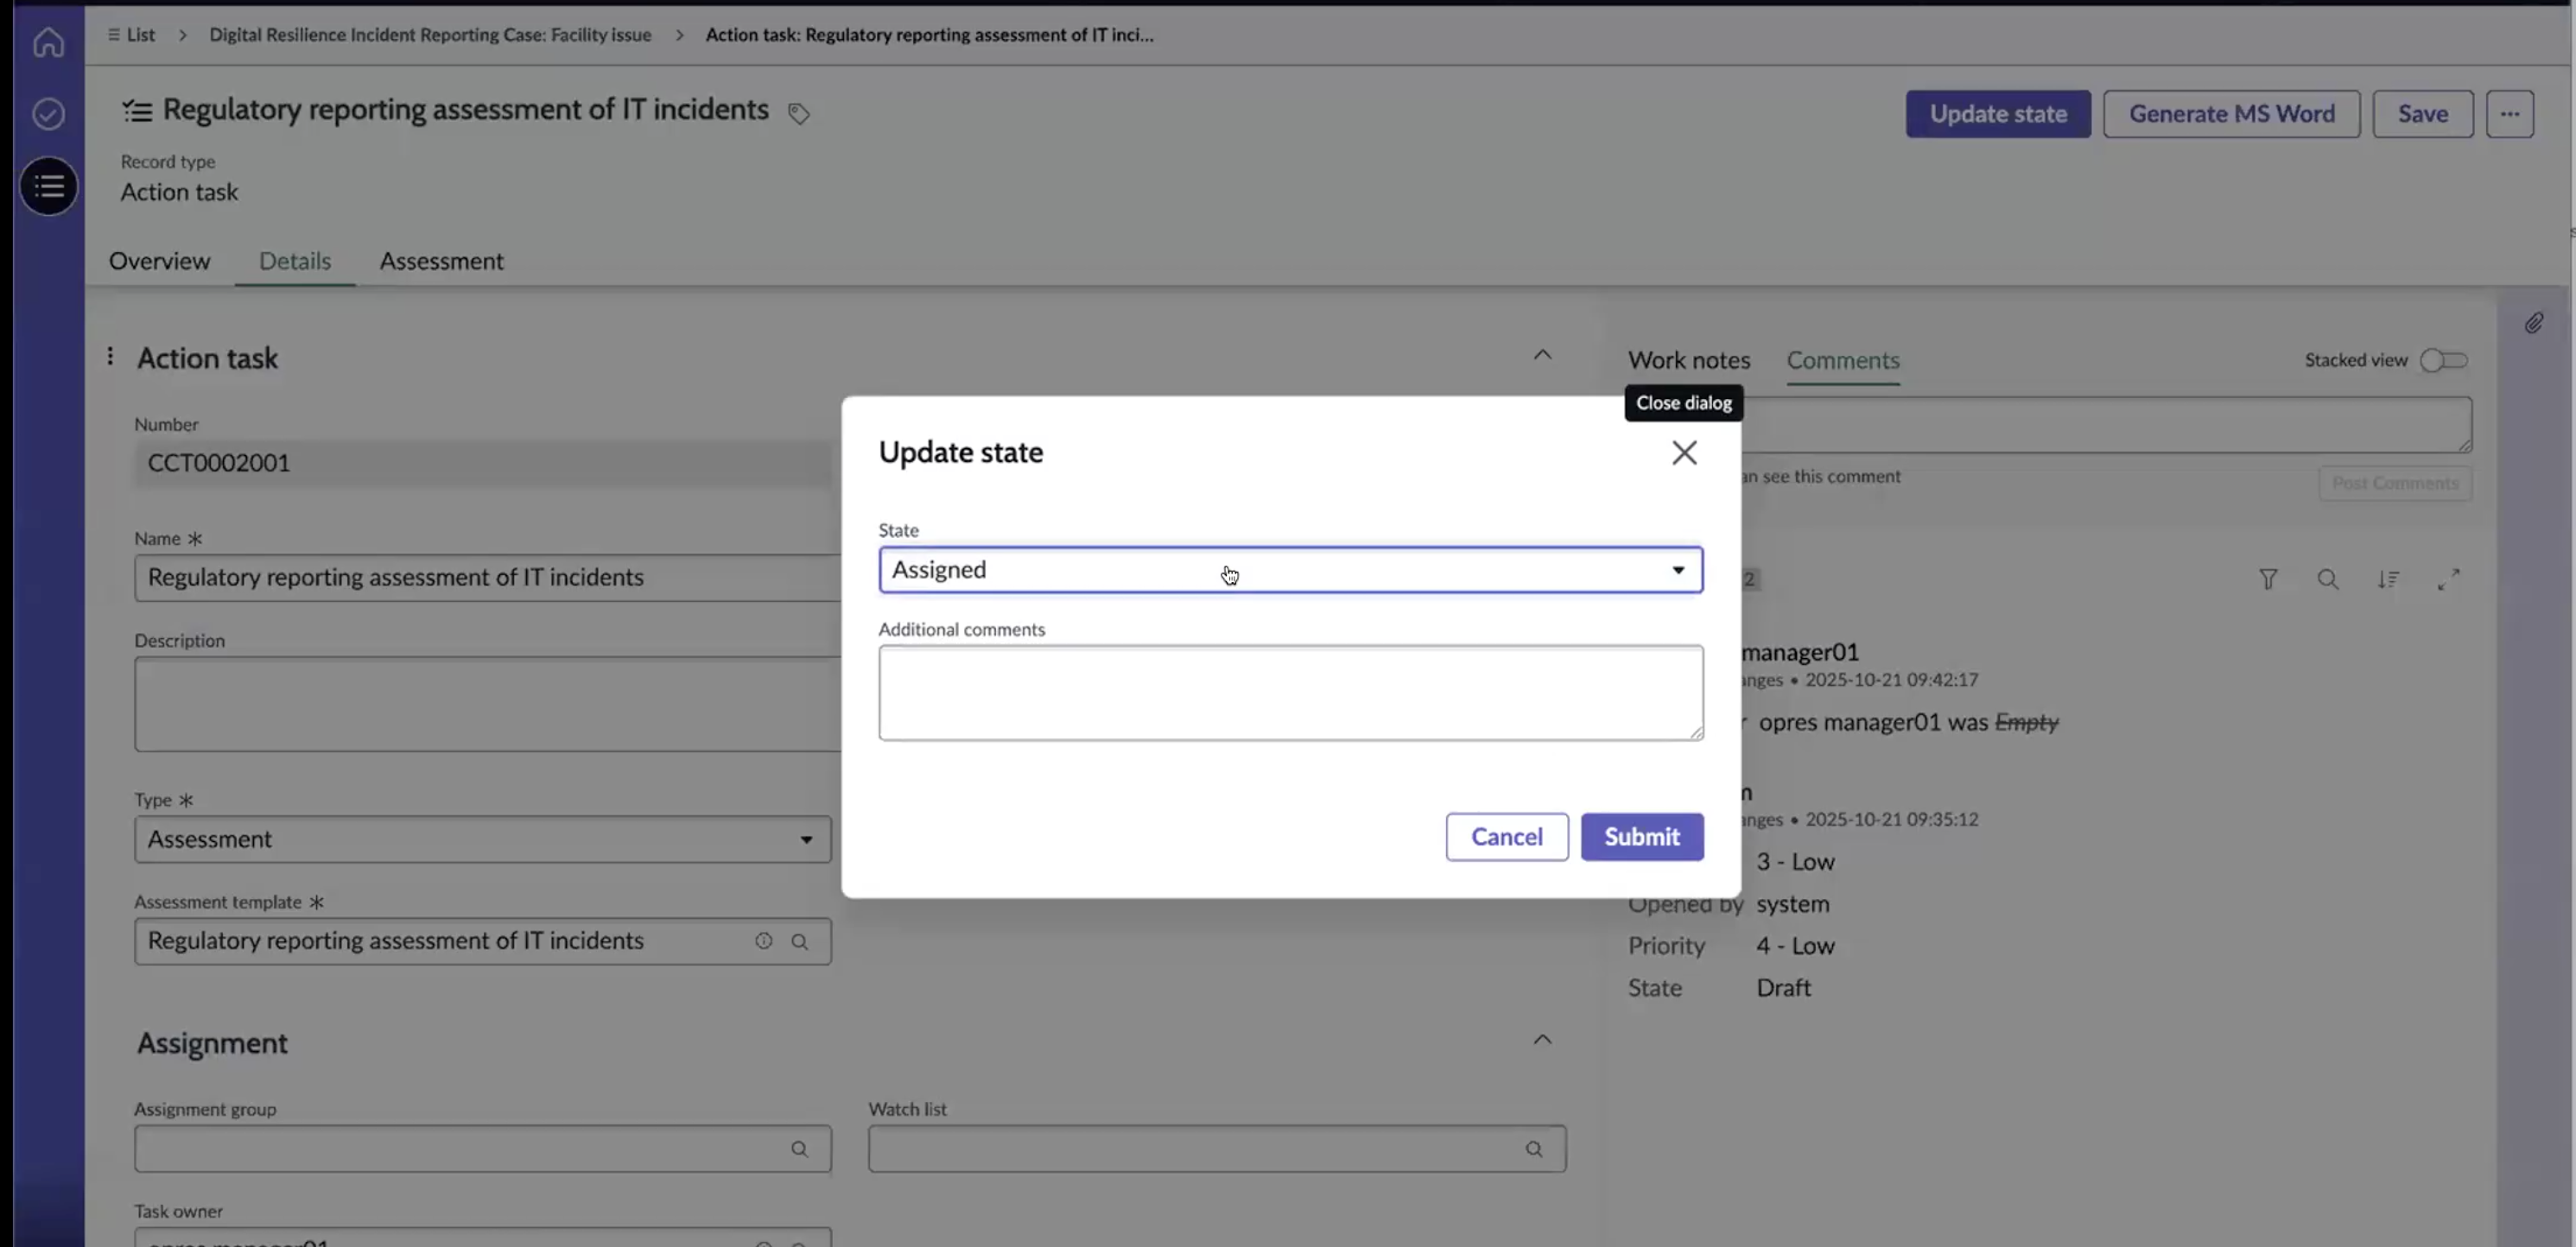The height and width of the screenshot is (1247, 2576).
Task: Open the Work notes tab
Action: (x=1689, y=360)
